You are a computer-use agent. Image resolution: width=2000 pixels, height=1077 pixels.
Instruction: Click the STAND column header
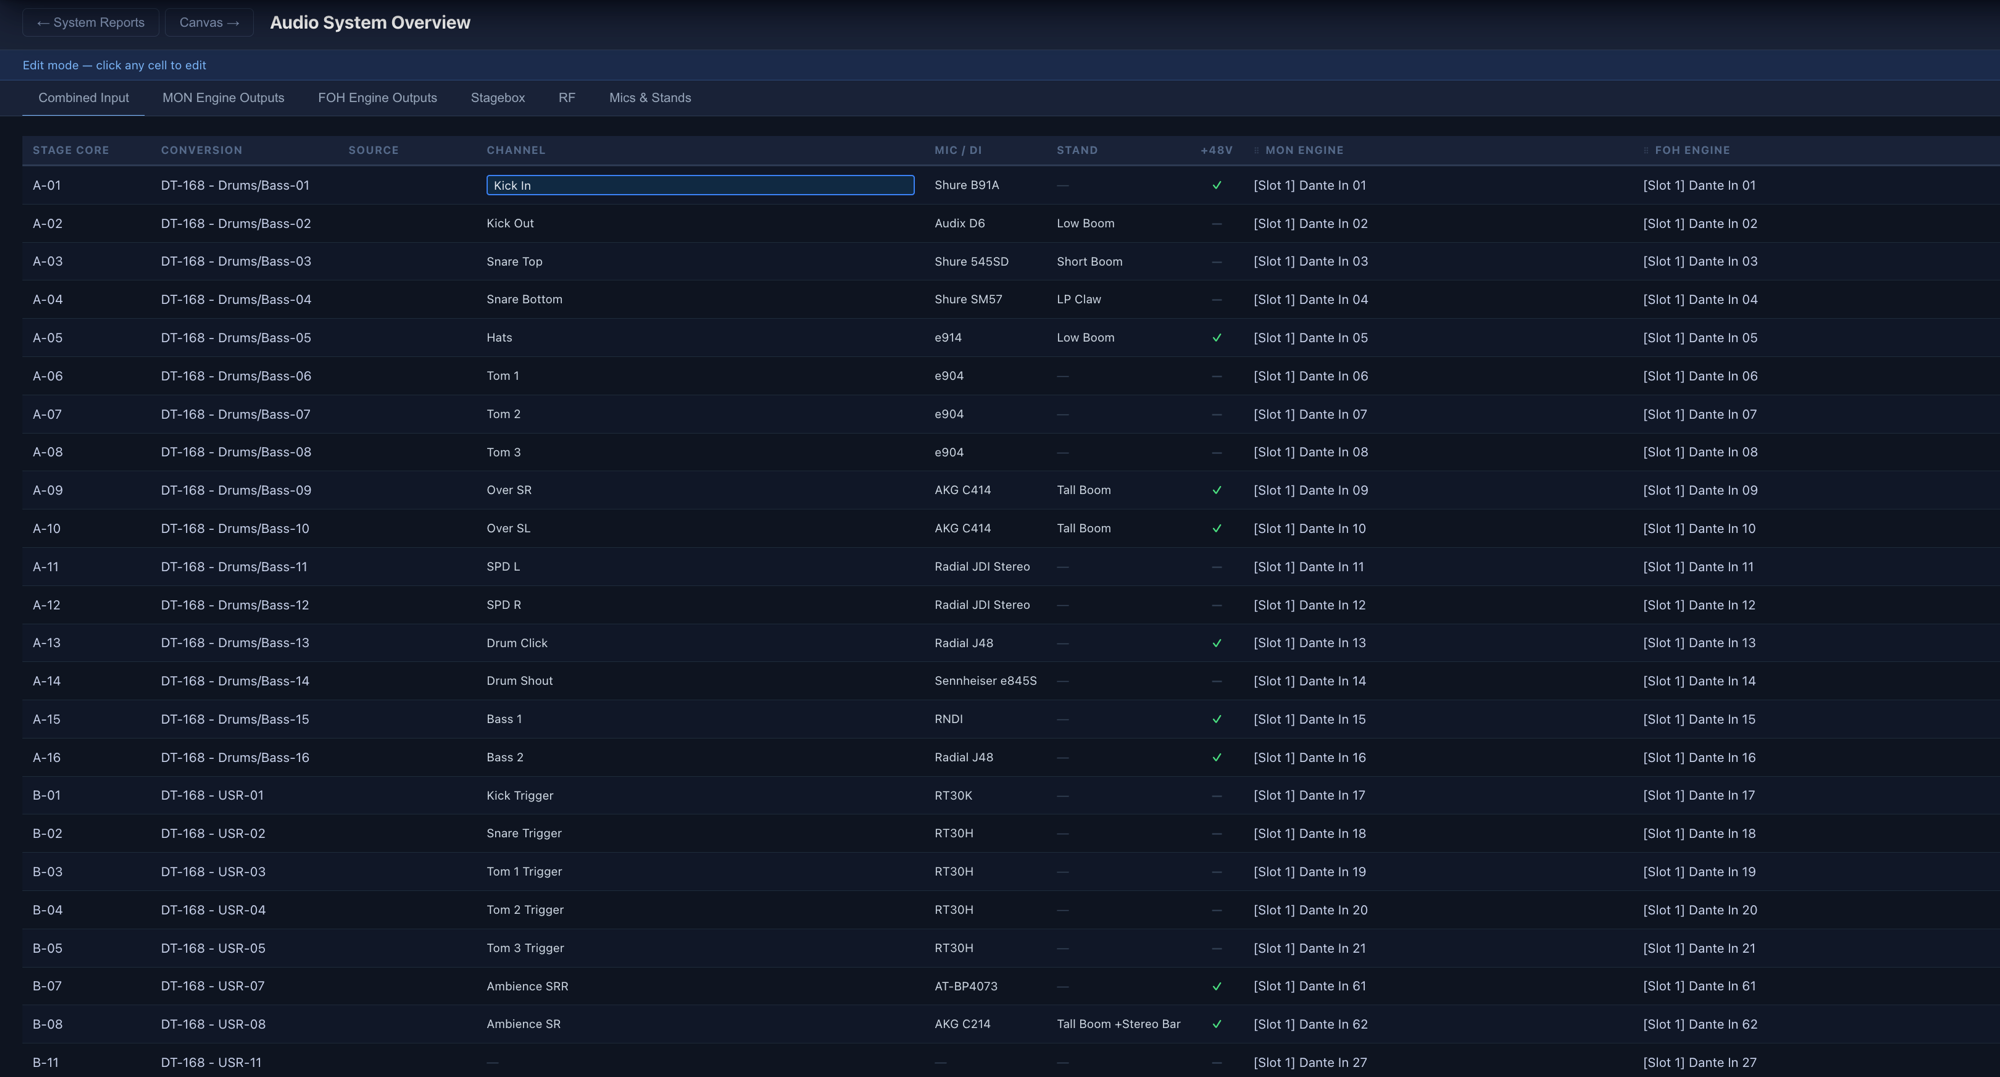pos(1077,150)
